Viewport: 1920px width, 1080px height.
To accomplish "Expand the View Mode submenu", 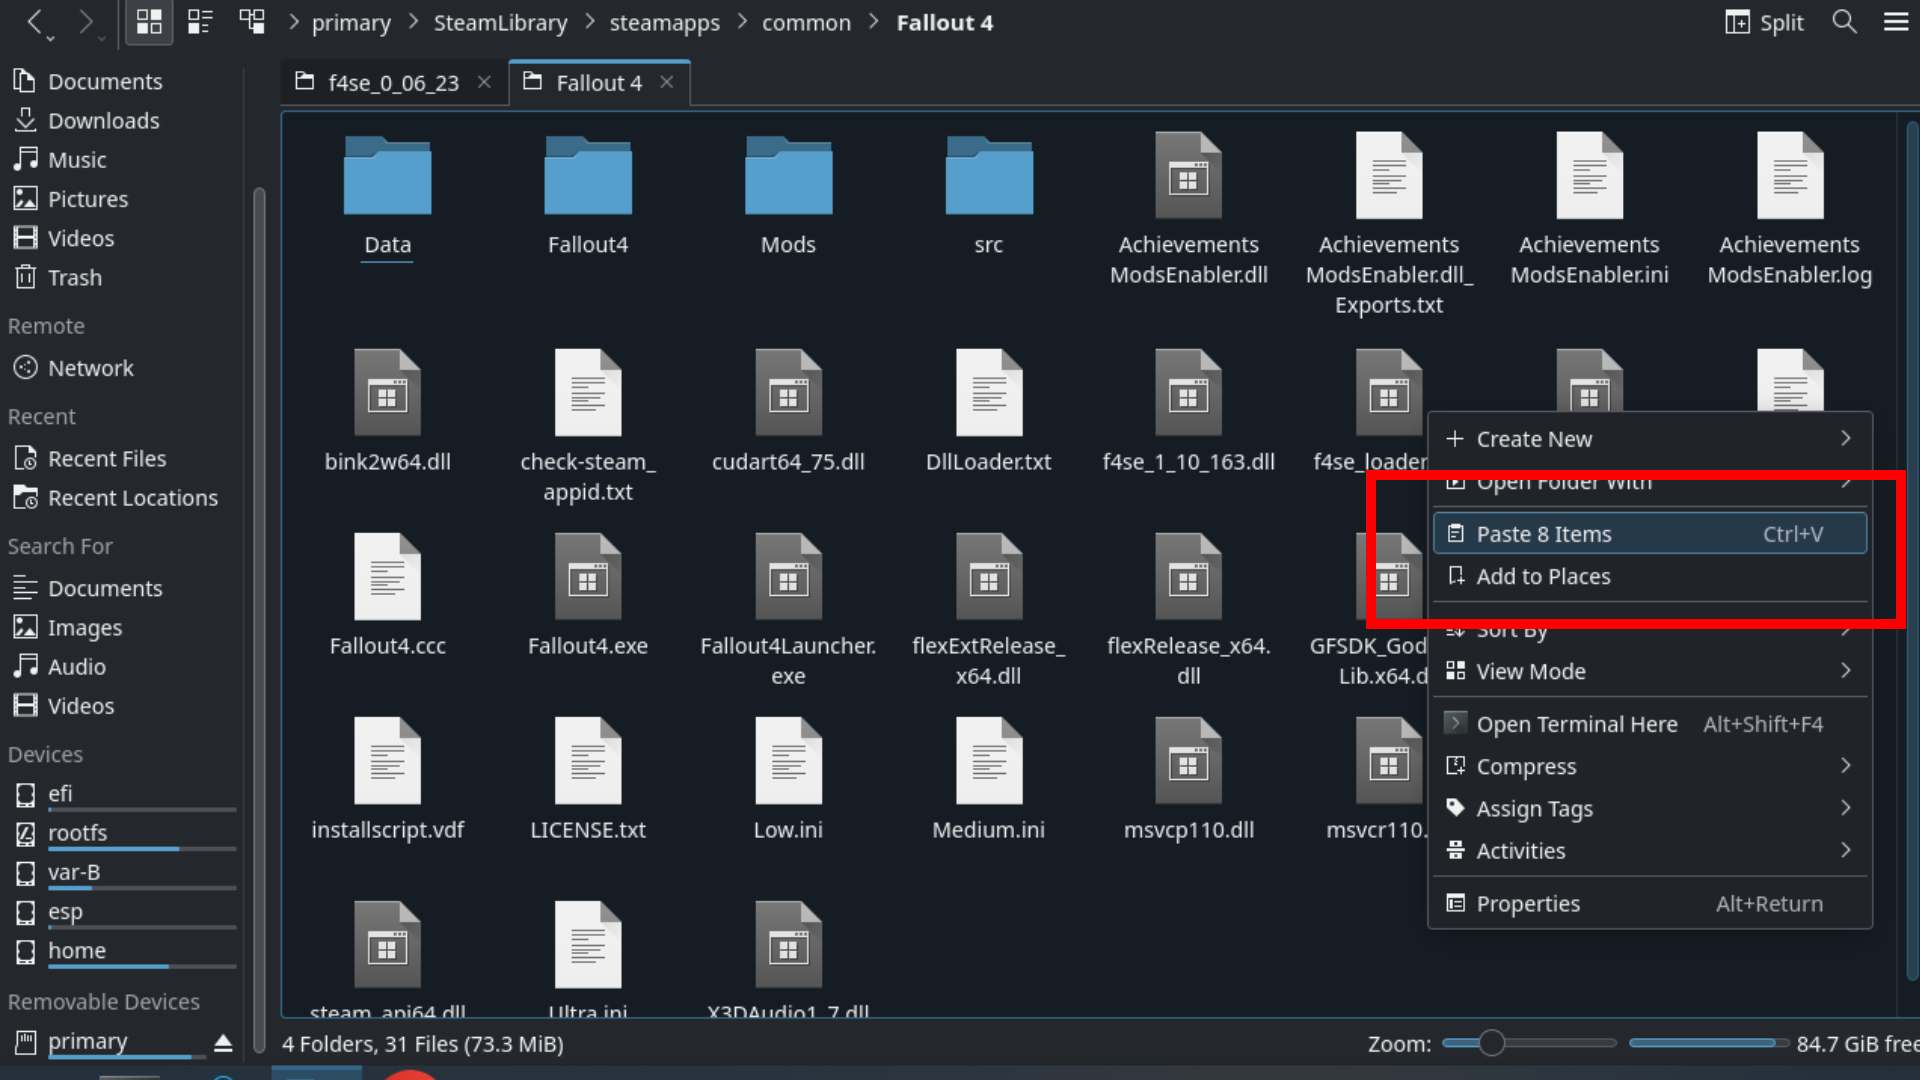I will point(1530,671).
